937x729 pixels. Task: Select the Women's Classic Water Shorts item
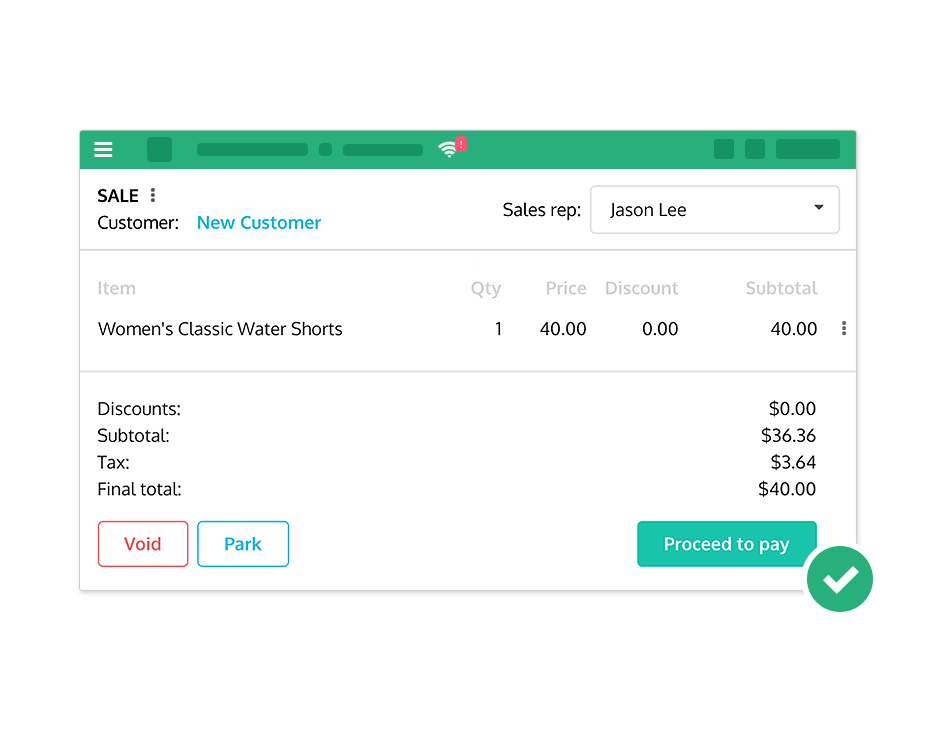click(220, 329)
